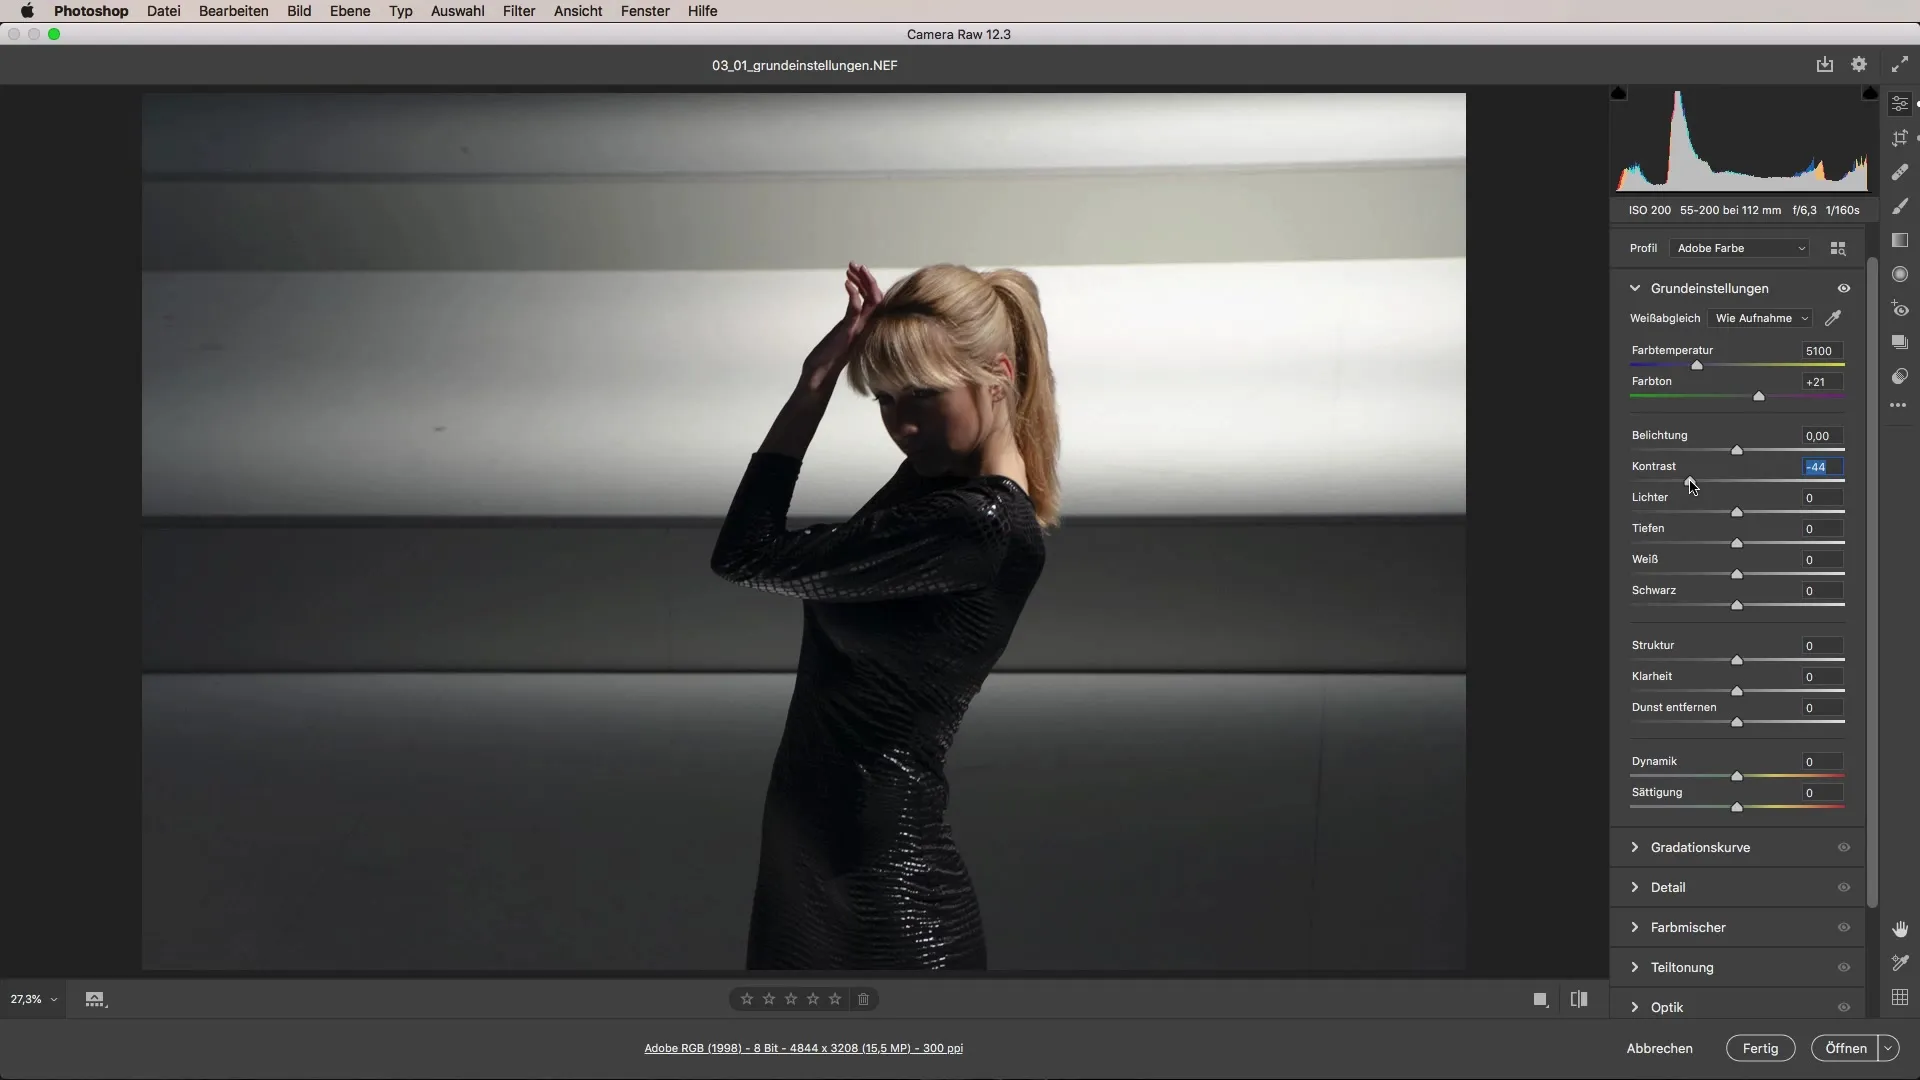Image resolution: width=1920 pixels, height=1080 pixels.
Task: Open Camera Raw preferences gear
Action: (x=1859, y=64)
